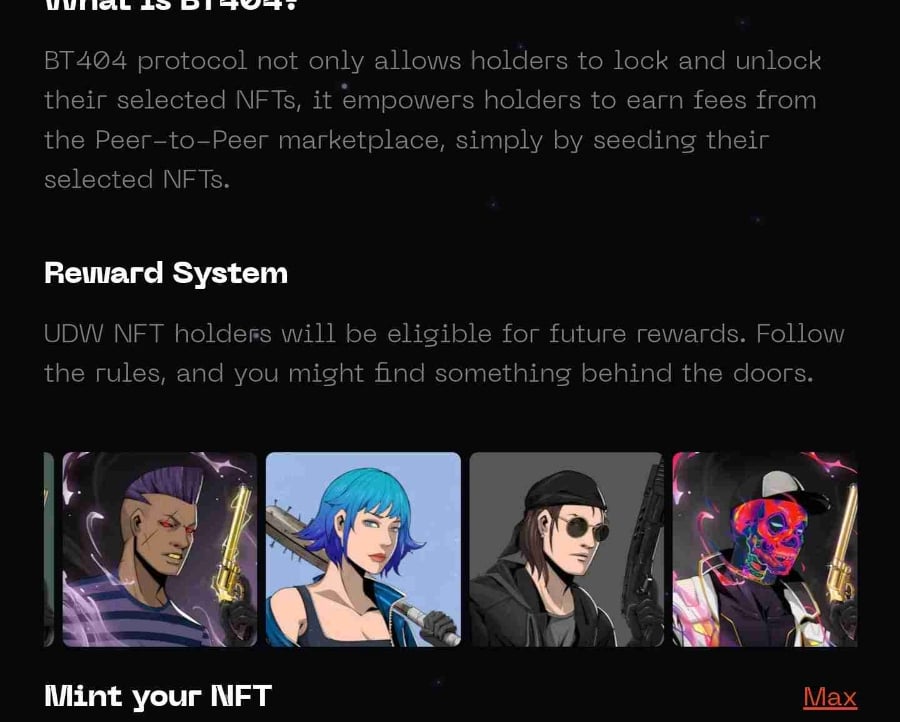Image resolution: width=900 pixels, height=722 pixels.
Task: Click the UDW NFT holders rewards paragraph
Action: tap(444, 354)
